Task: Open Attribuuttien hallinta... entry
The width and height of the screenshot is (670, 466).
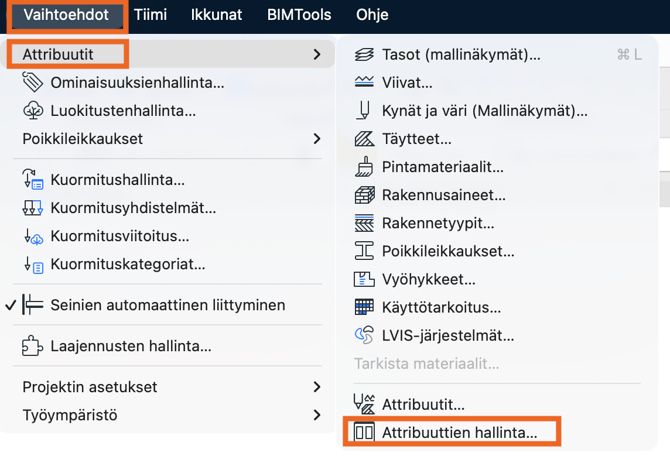Action: [497, 432]
